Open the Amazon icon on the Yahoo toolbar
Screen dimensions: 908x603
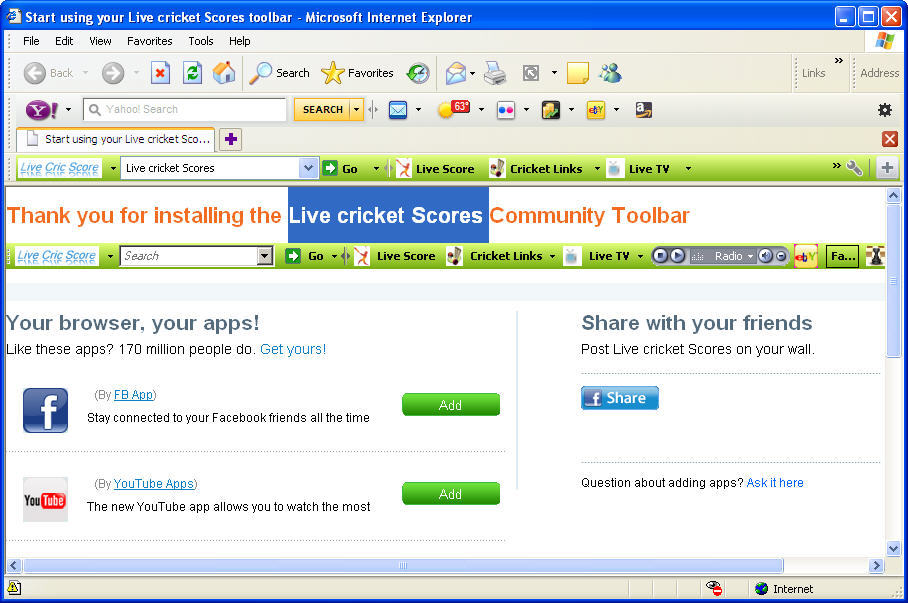pos(645,111)
